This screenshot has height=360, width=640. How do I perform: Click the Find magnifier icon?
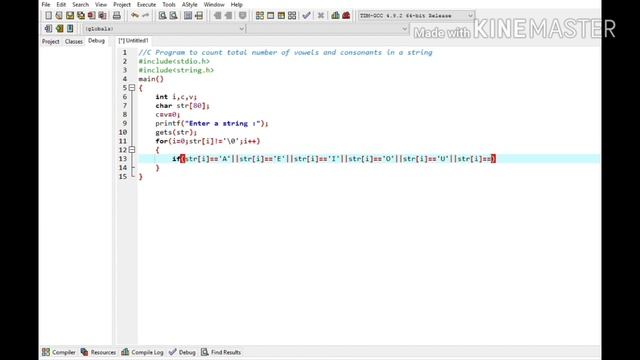(162, 16)
